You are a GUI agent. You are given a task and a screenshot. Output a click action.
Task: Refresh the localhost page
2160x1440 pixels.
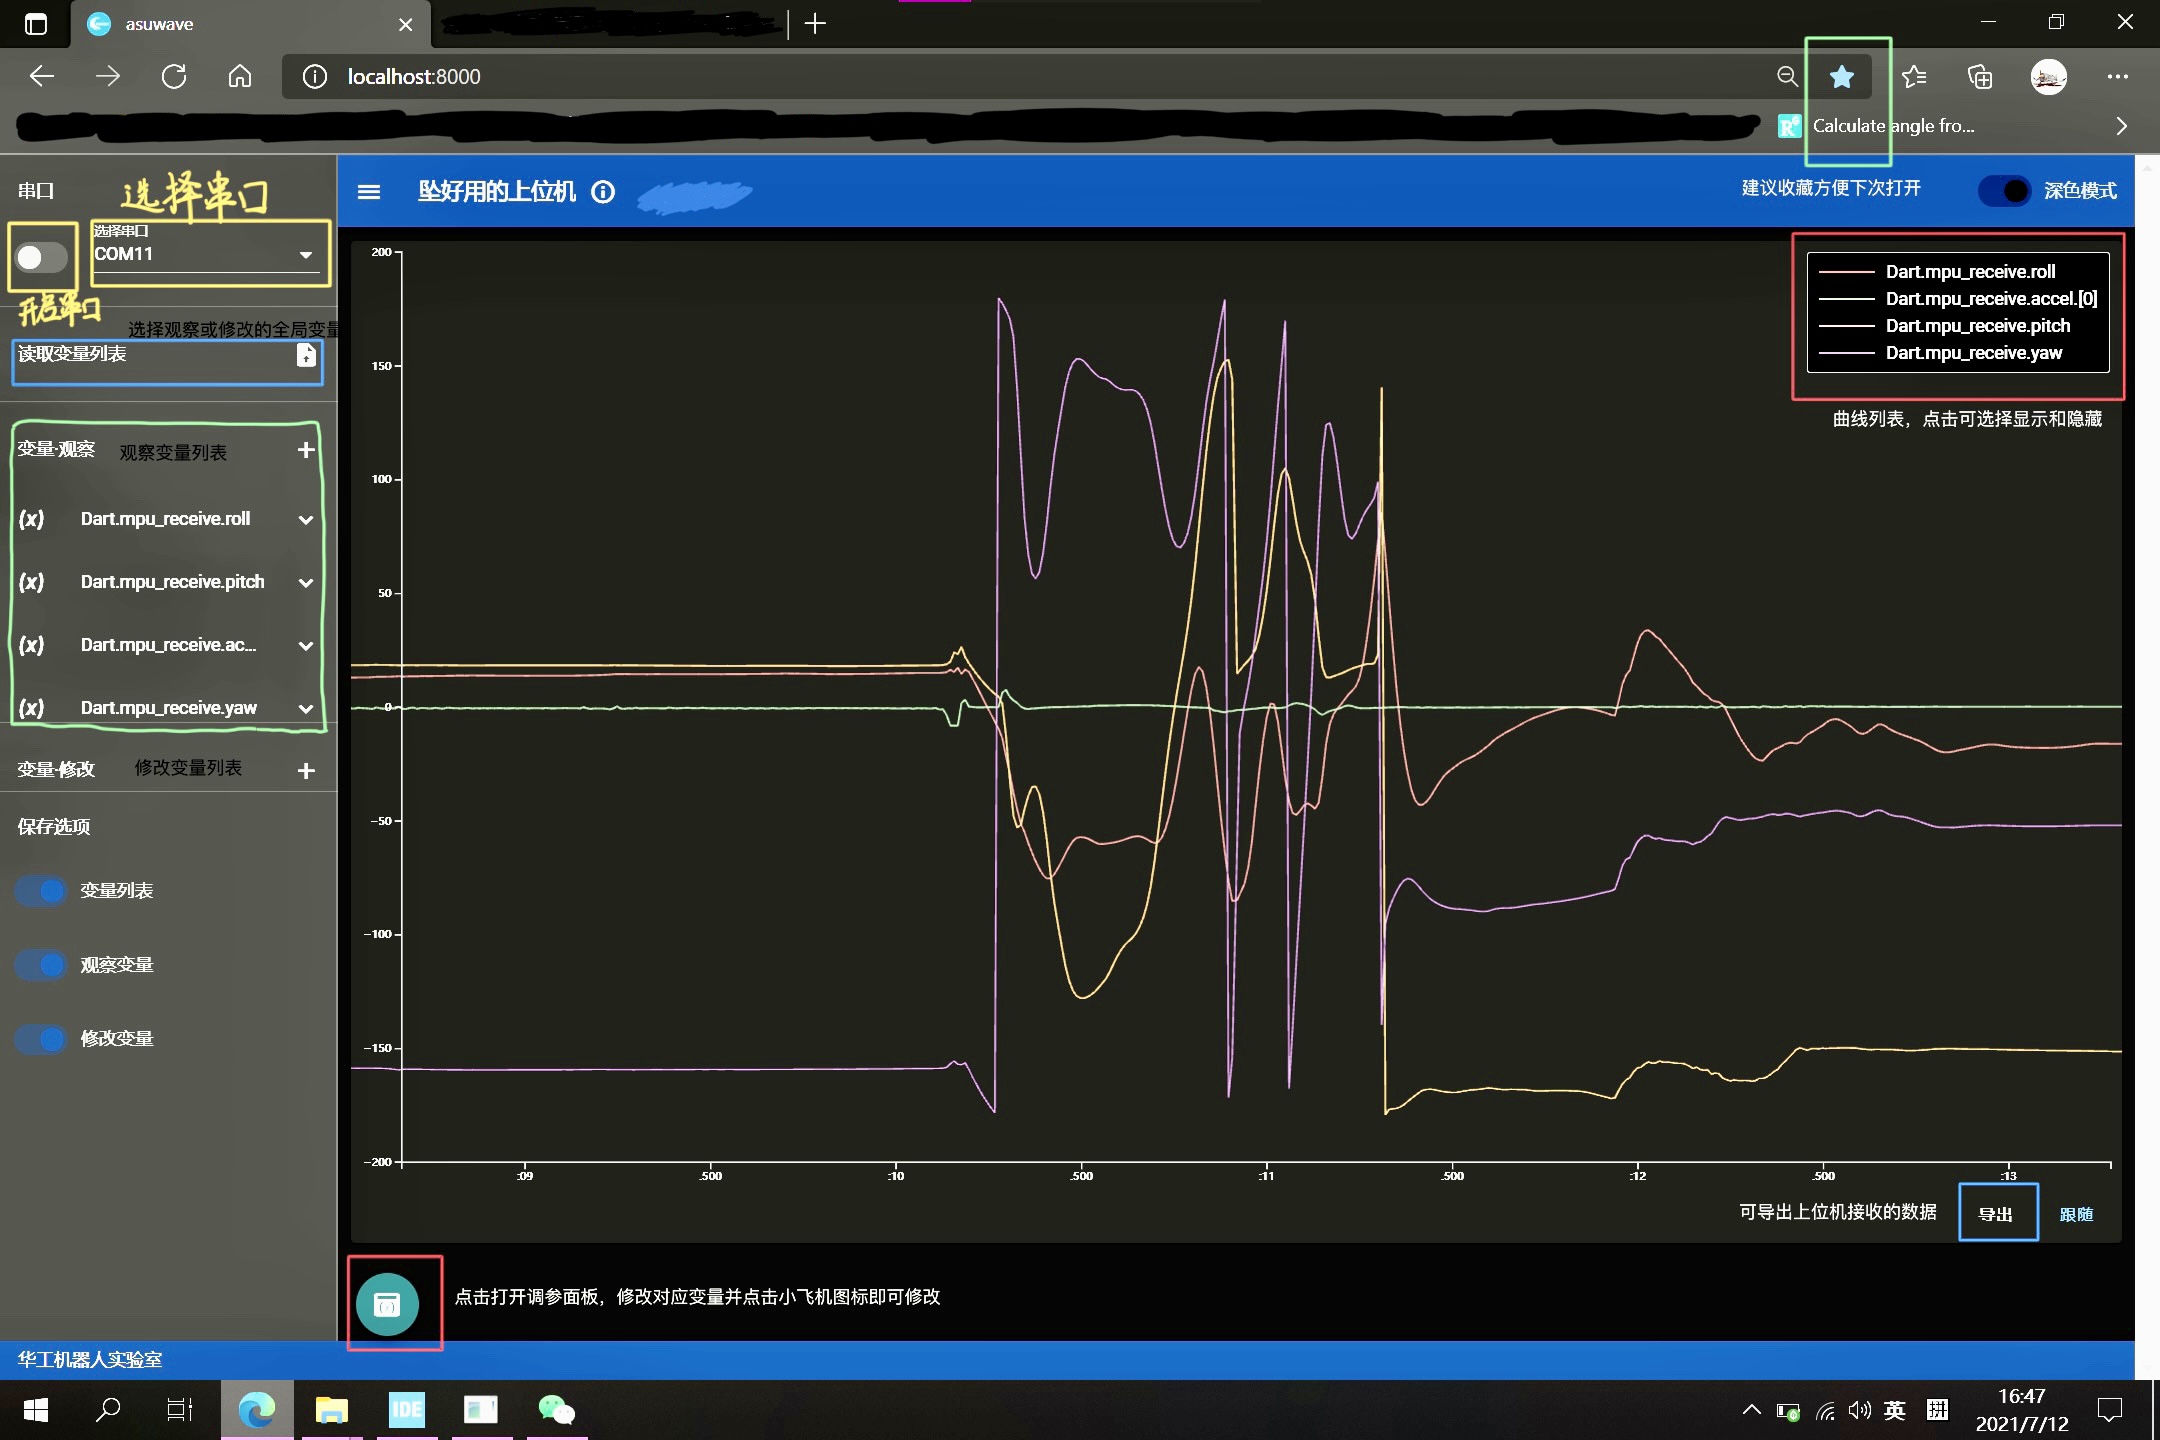click(174, 77)
